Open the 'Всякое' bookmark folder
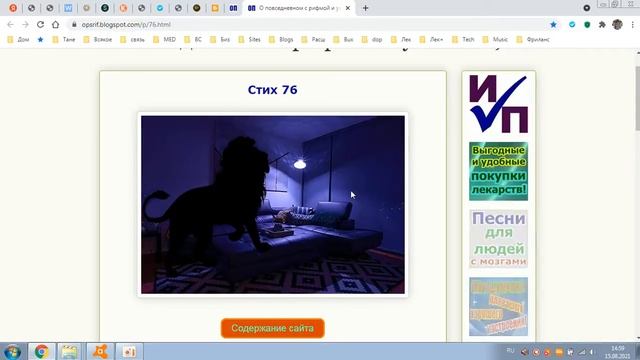640x360 pixels. [98, 40]
